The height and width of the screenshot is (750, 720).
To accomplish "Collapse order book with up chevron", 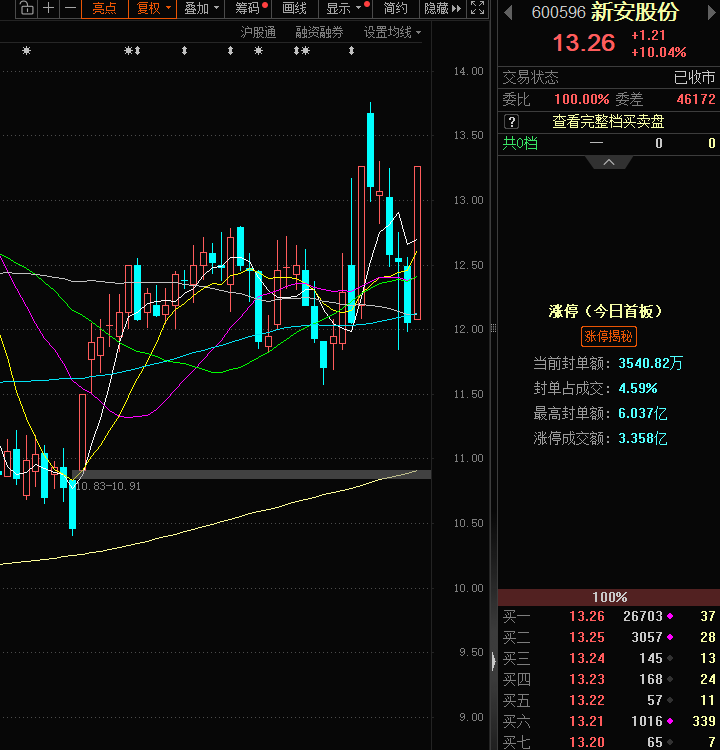I will click(x=609, y=163).
